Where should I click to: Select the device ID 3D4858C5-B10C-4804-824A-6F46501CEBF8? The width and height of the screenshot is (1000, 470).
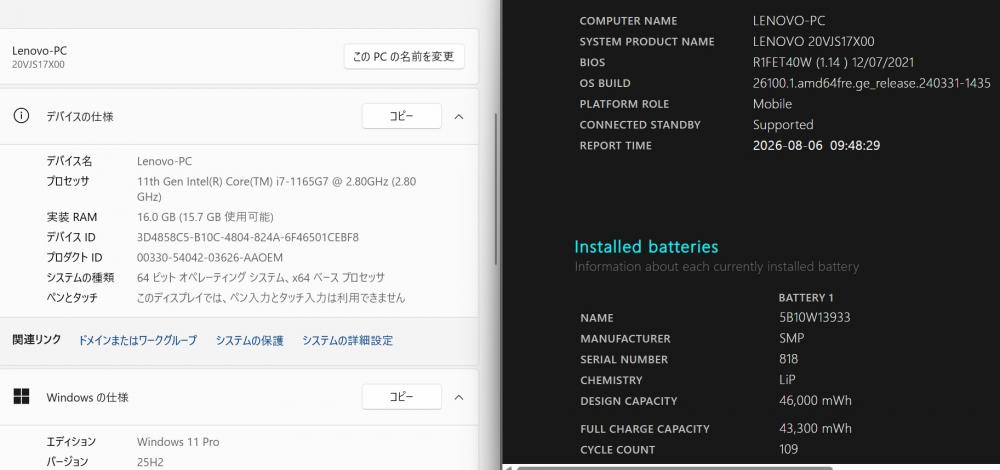click(x=248, y=237)
